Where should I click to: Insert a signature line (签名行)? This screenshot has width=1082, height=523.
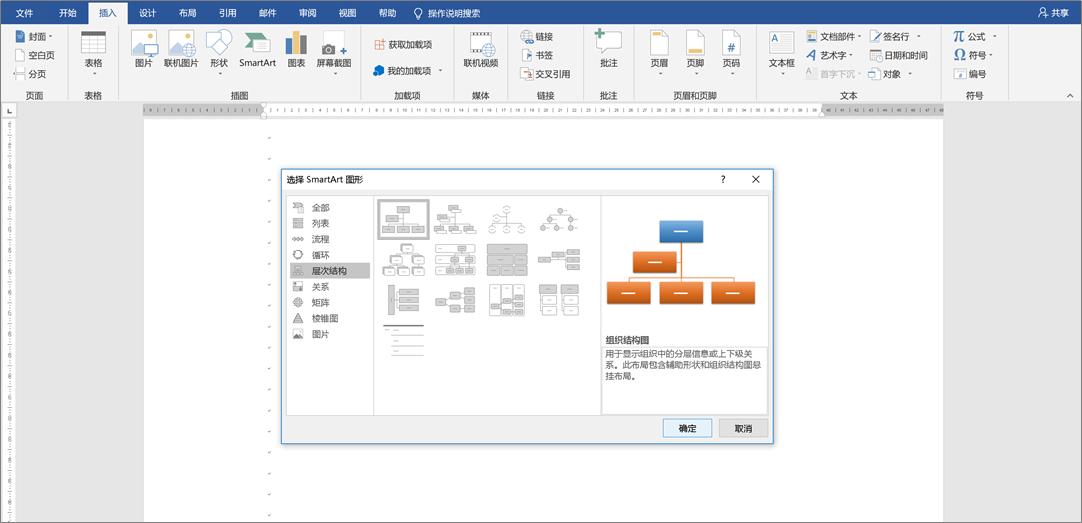[895, 37]
